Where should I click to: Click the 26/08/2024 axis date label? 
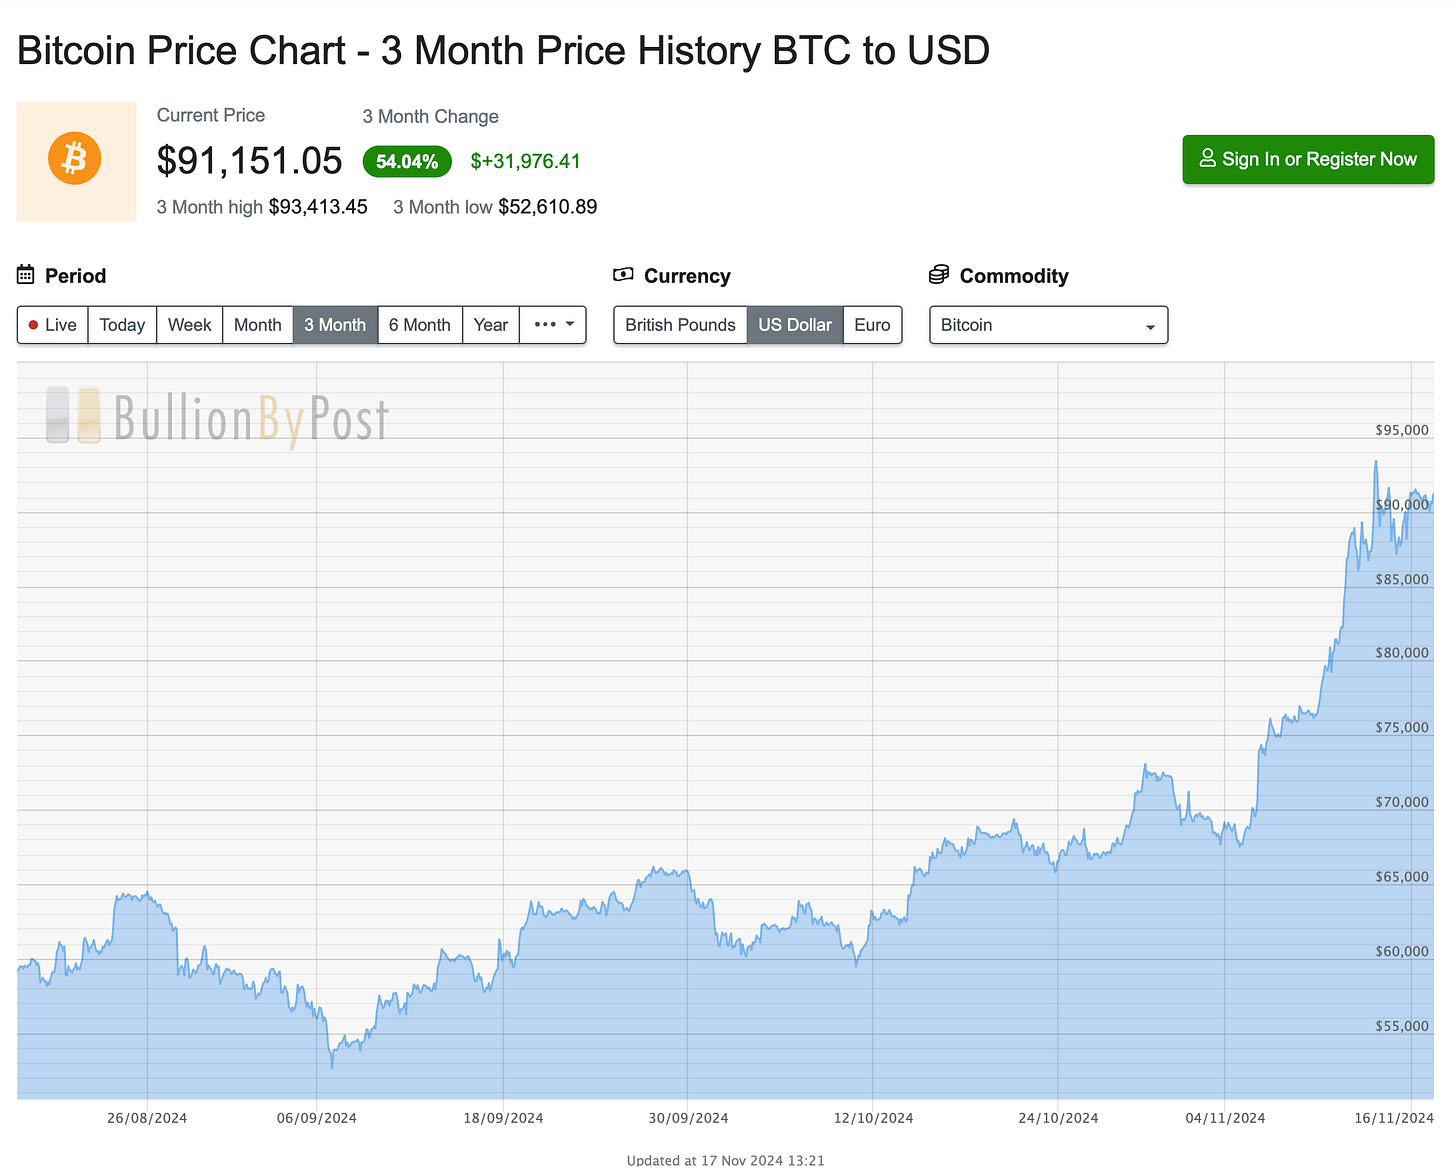147,1118
